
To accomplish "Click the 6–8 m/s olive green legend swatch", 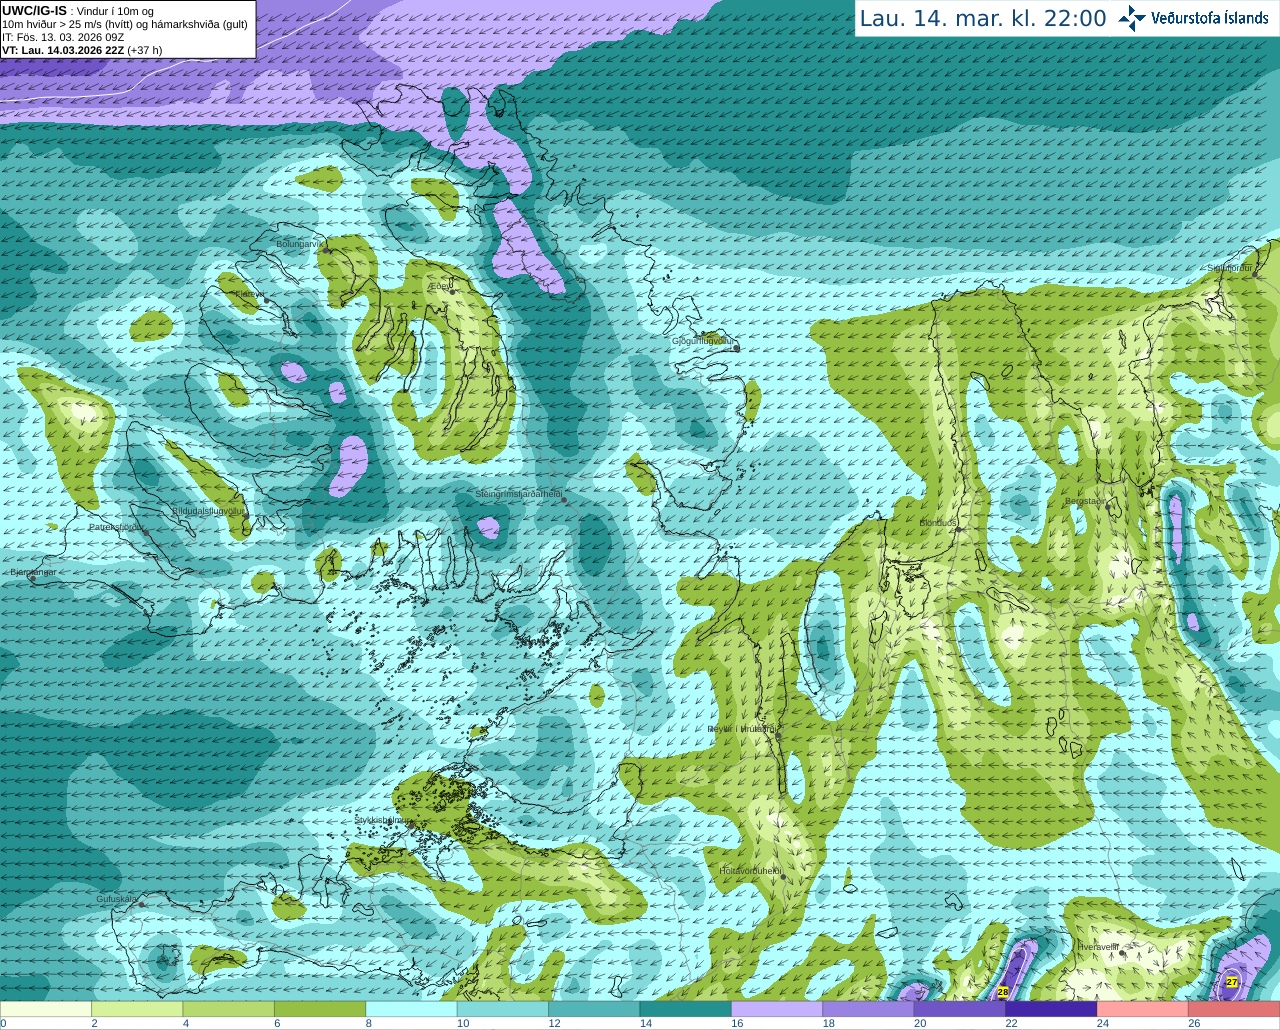I will tap(320, 1009).
